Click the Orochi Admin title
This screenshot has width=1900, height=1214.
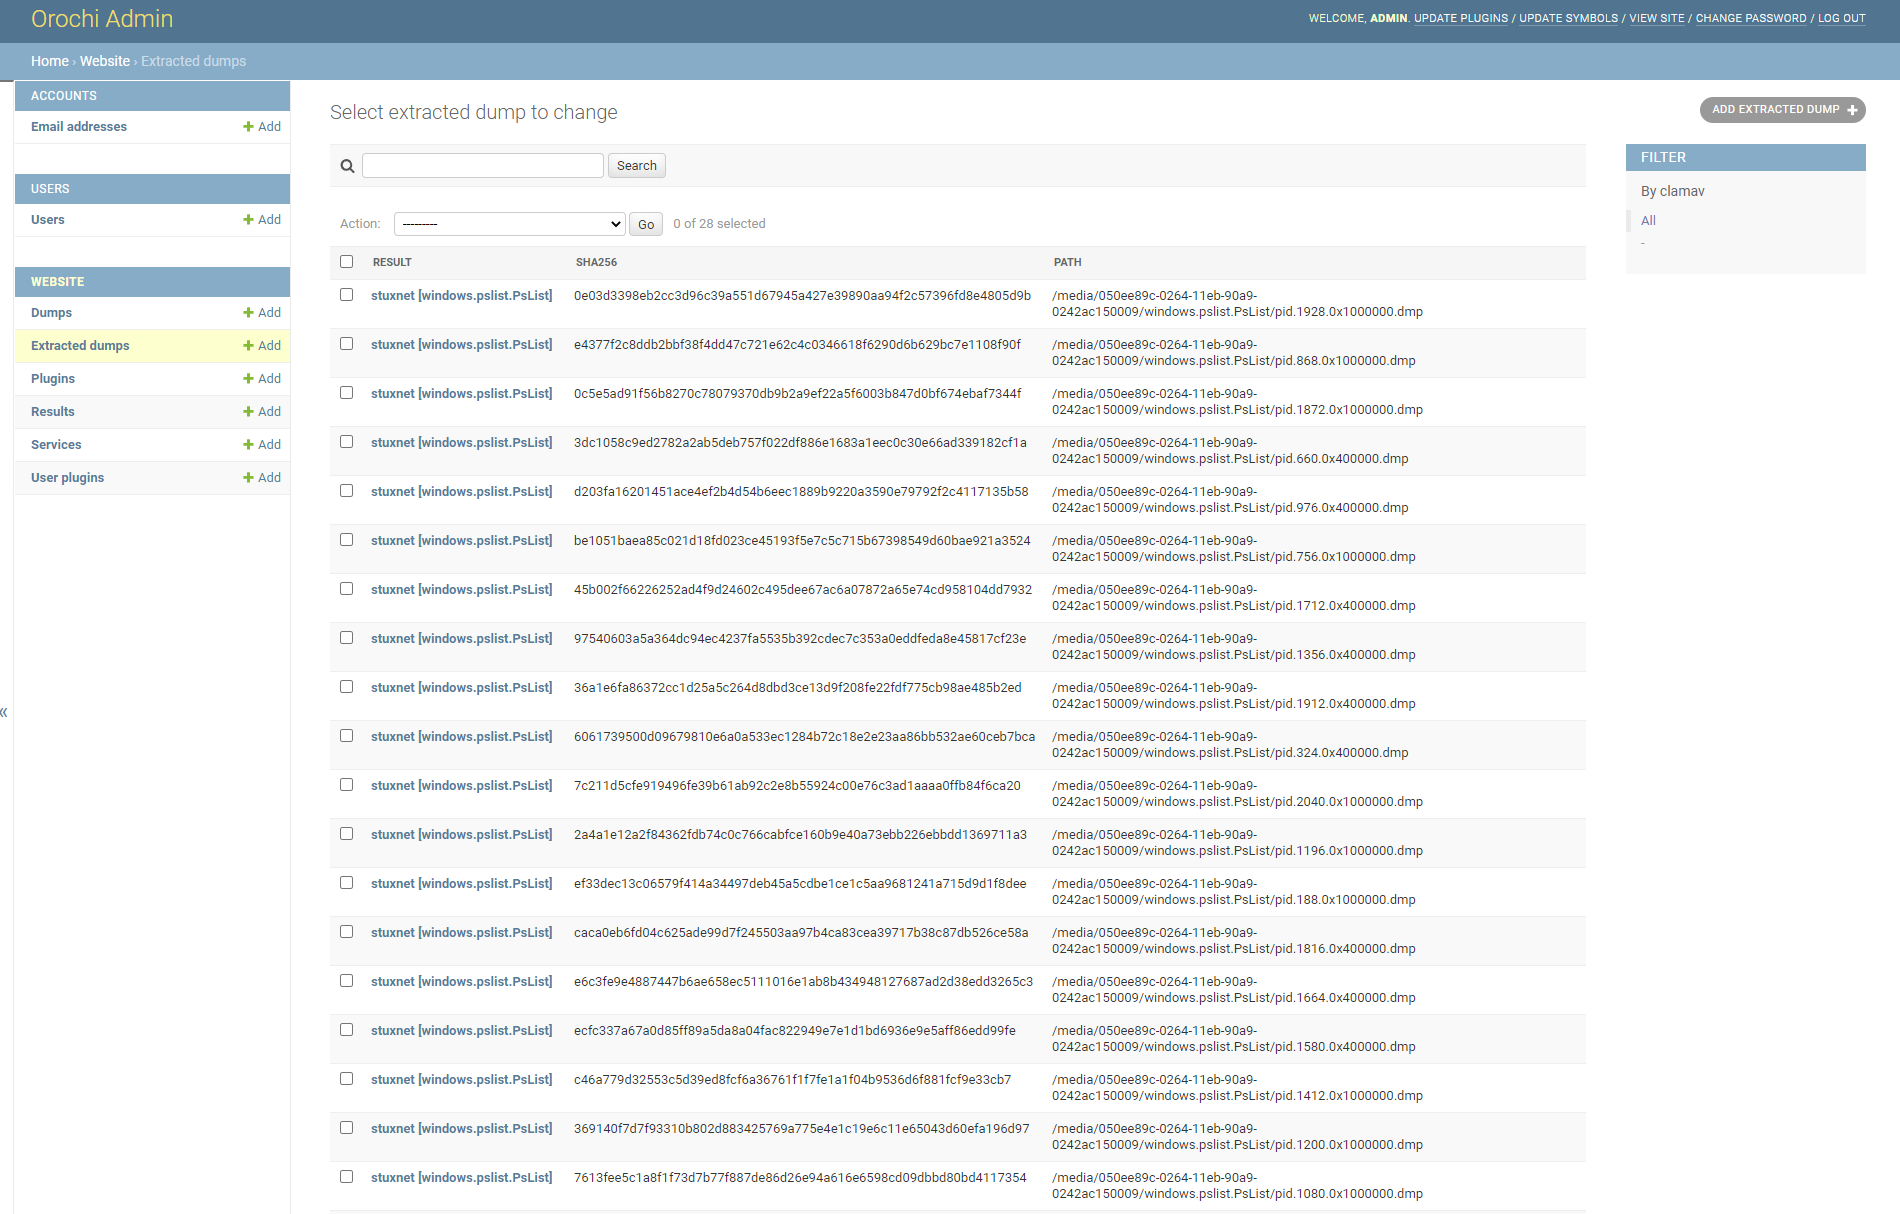(x=102, y=19)
